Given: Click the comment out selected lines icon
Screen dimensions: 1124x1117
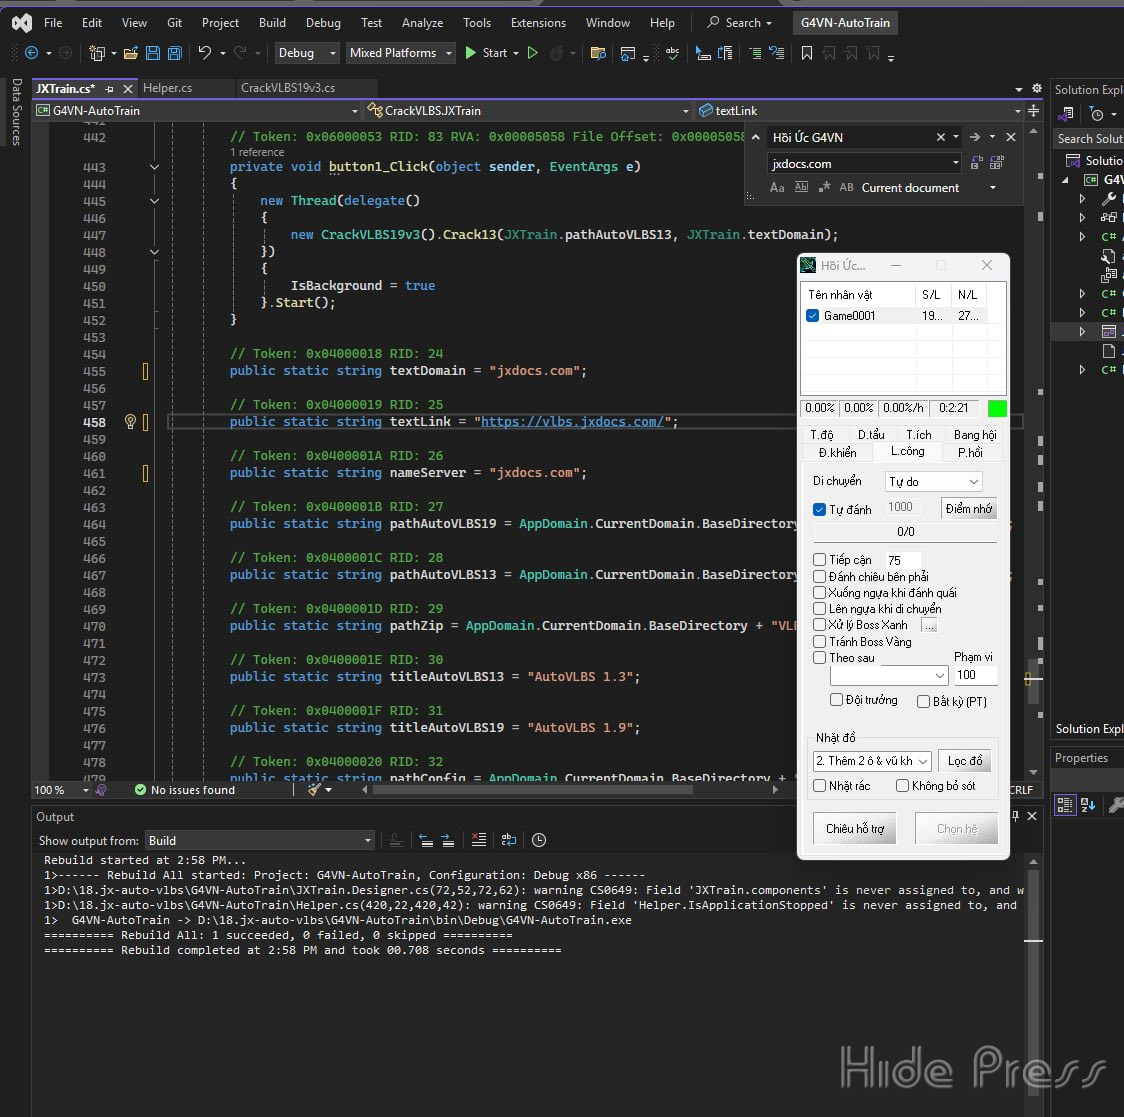Looking at the screenshot, I should pyautogui.click(x=755, y=53).
